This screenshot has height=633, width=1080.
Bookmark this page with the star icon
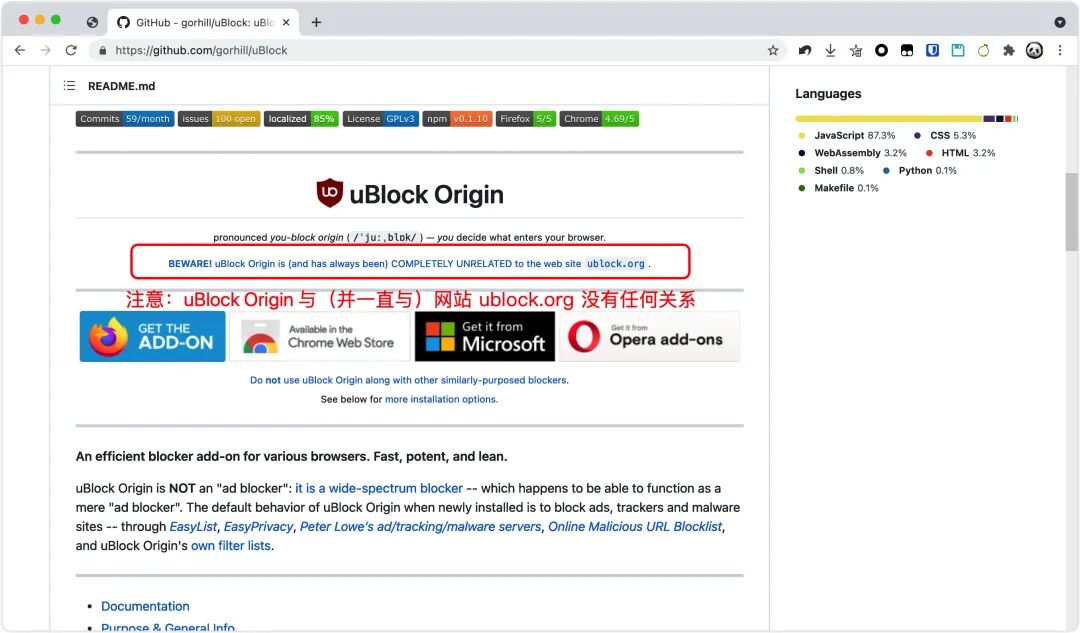click(x=773, y=50)
